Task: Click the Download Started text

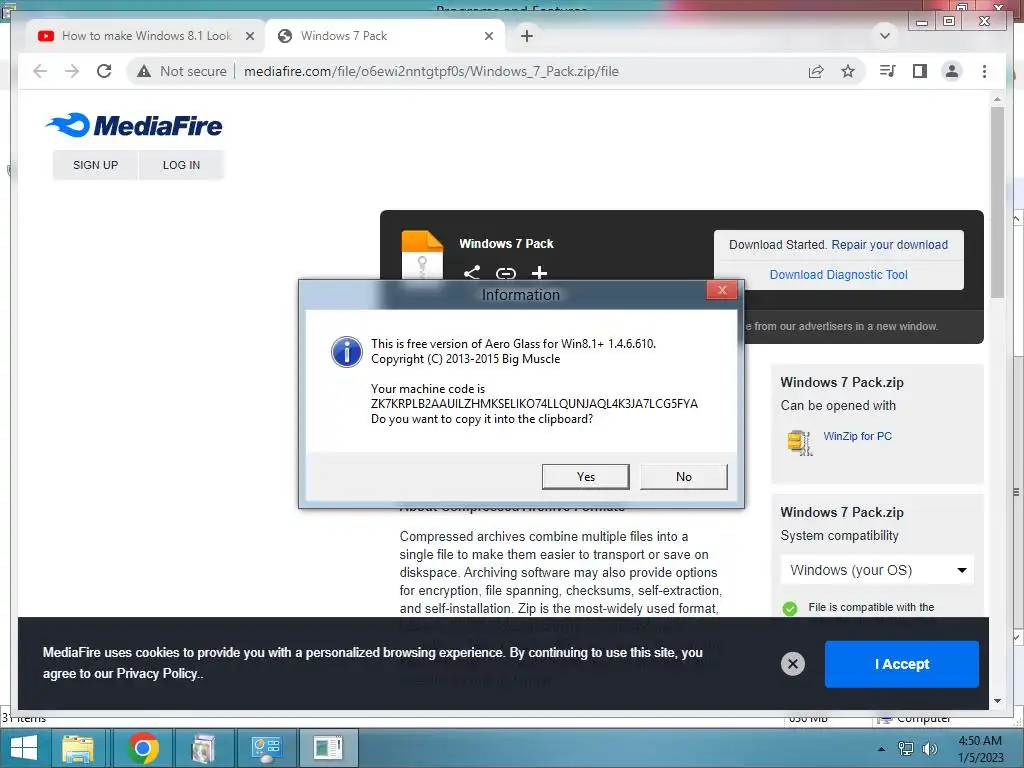Action: click(777, 245)
